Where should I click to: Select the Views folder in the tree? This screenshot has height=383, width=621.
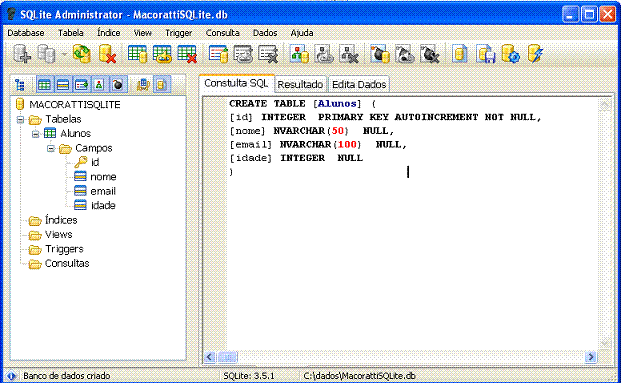(59, 234)
